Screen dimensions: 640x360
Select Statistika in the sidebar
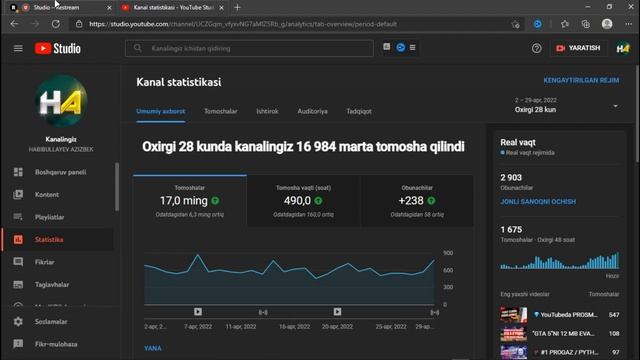pyautogui.click(x=58, y=240)
